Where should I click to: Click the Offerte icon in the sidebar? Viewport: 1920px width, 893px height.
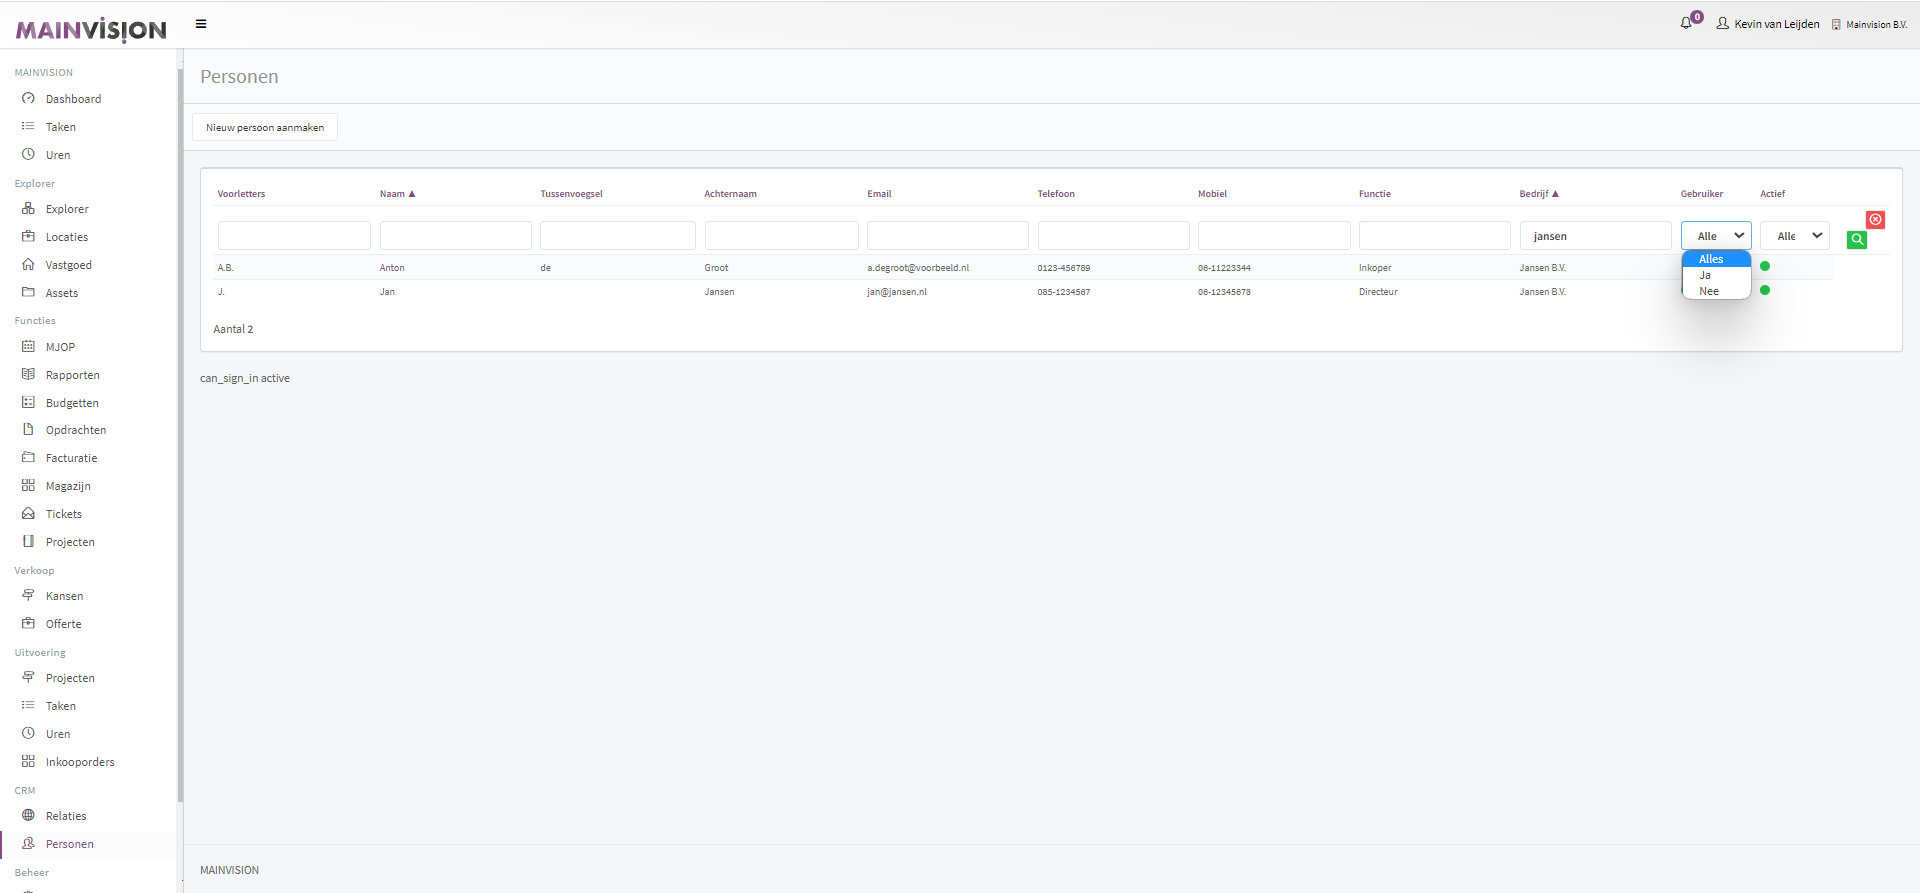[x=28, y=624]
